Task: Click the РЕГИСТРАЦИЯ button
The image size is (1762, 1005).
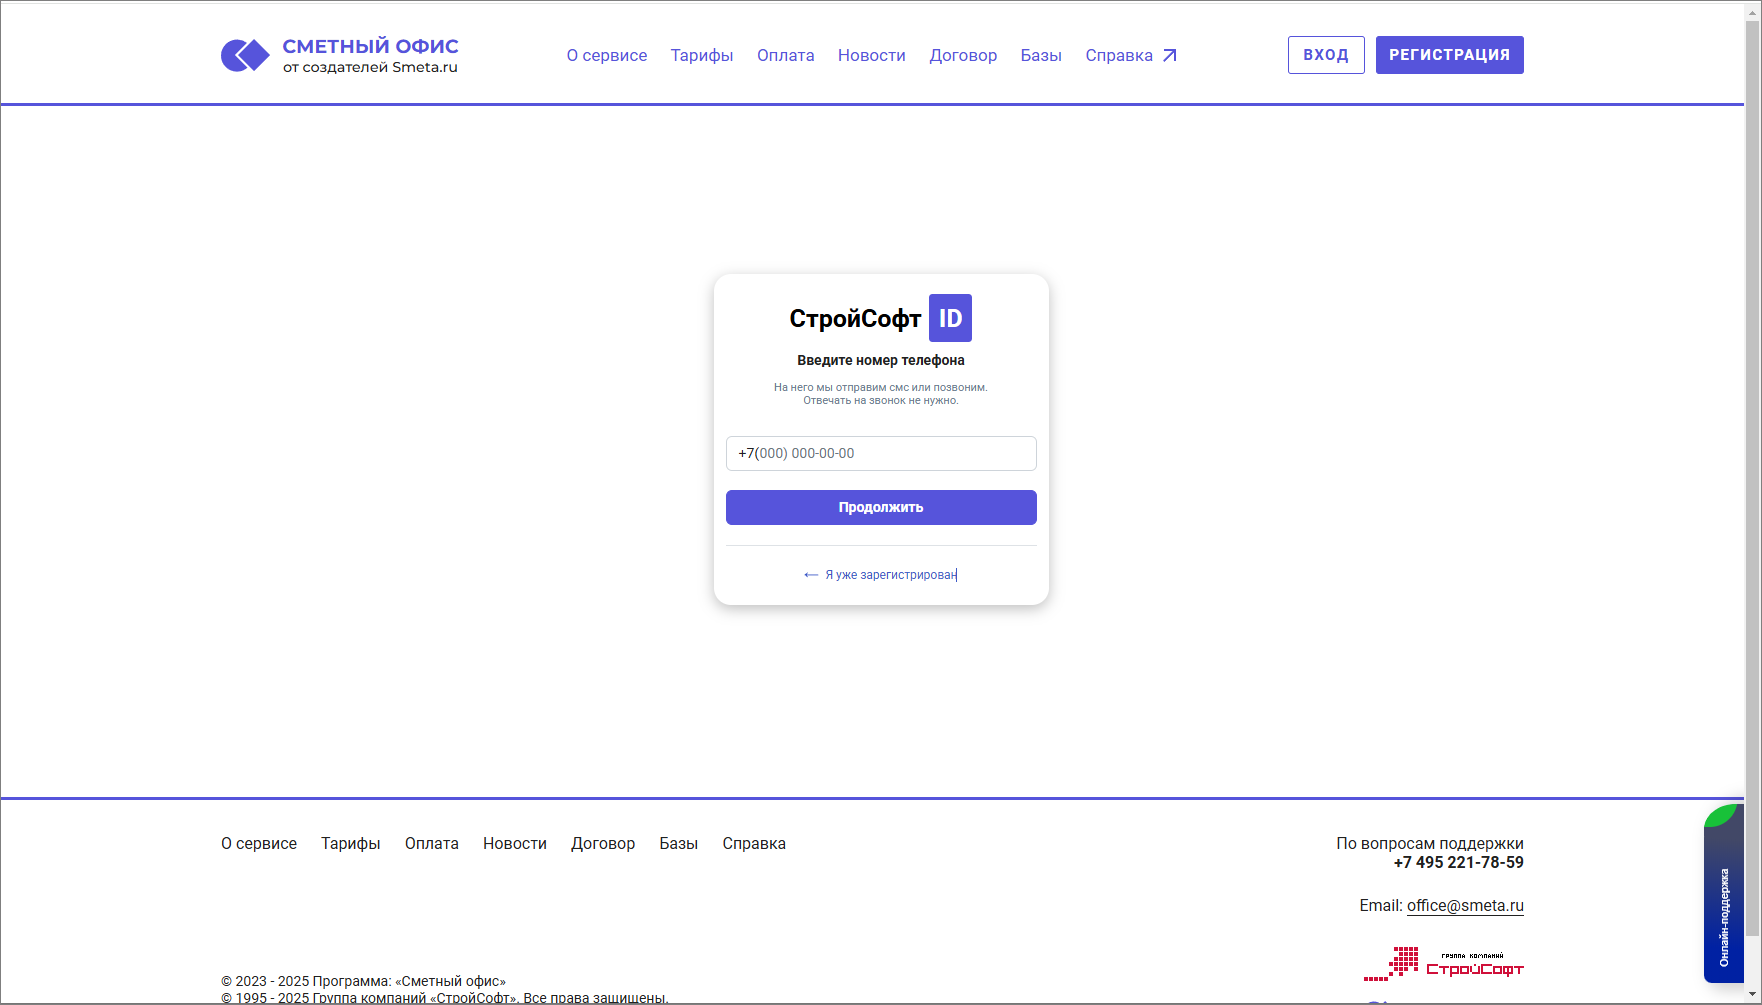Action: 1450,55
